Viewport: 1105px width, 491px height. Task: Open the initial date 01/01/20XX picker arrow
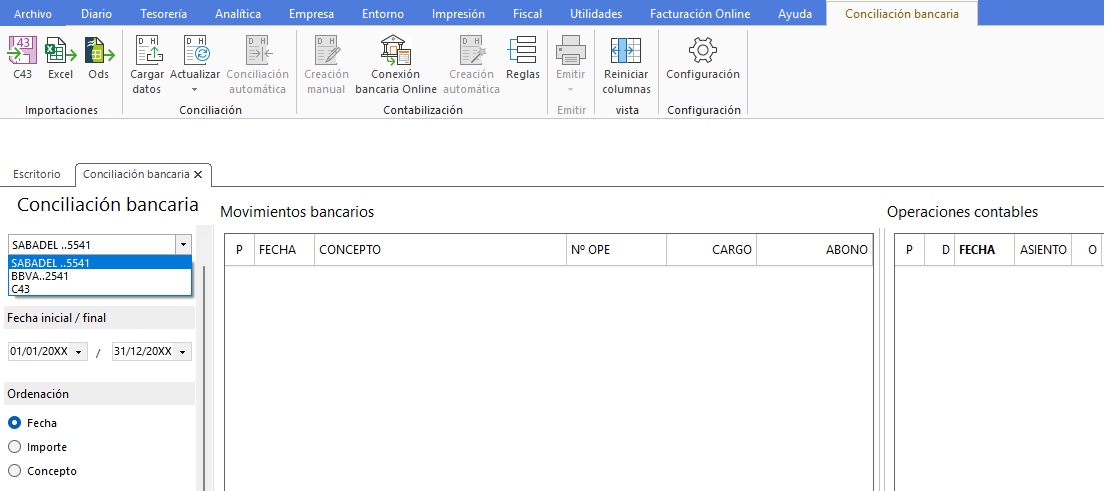click(x=78, y=352)
